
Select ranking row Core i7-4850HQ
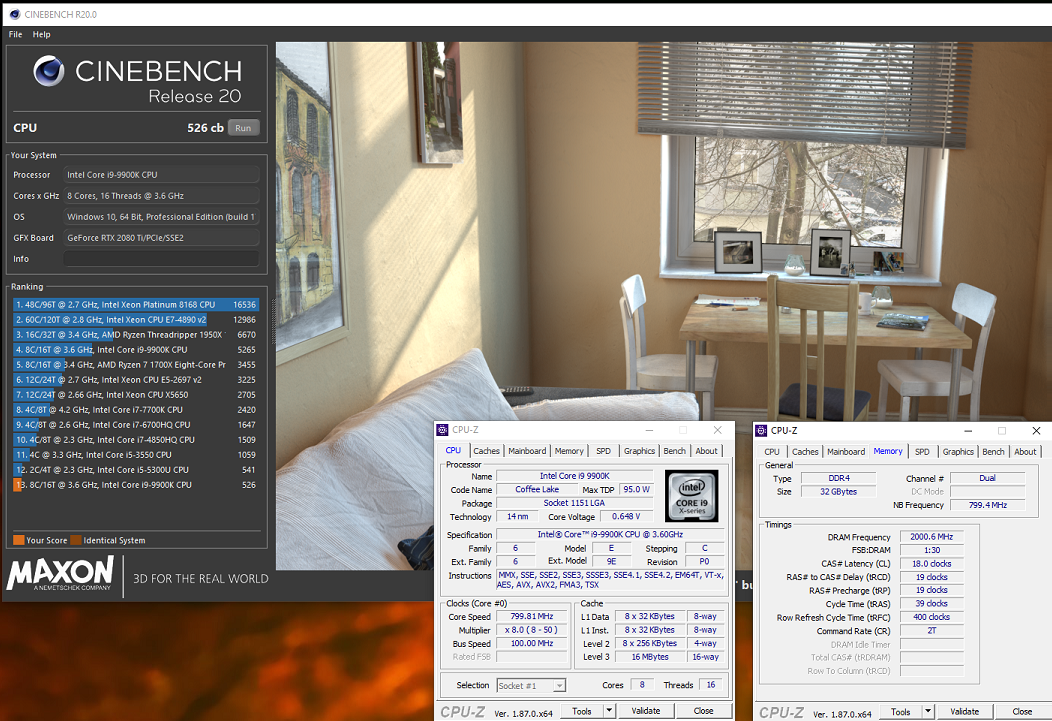[x=136, y=440]
